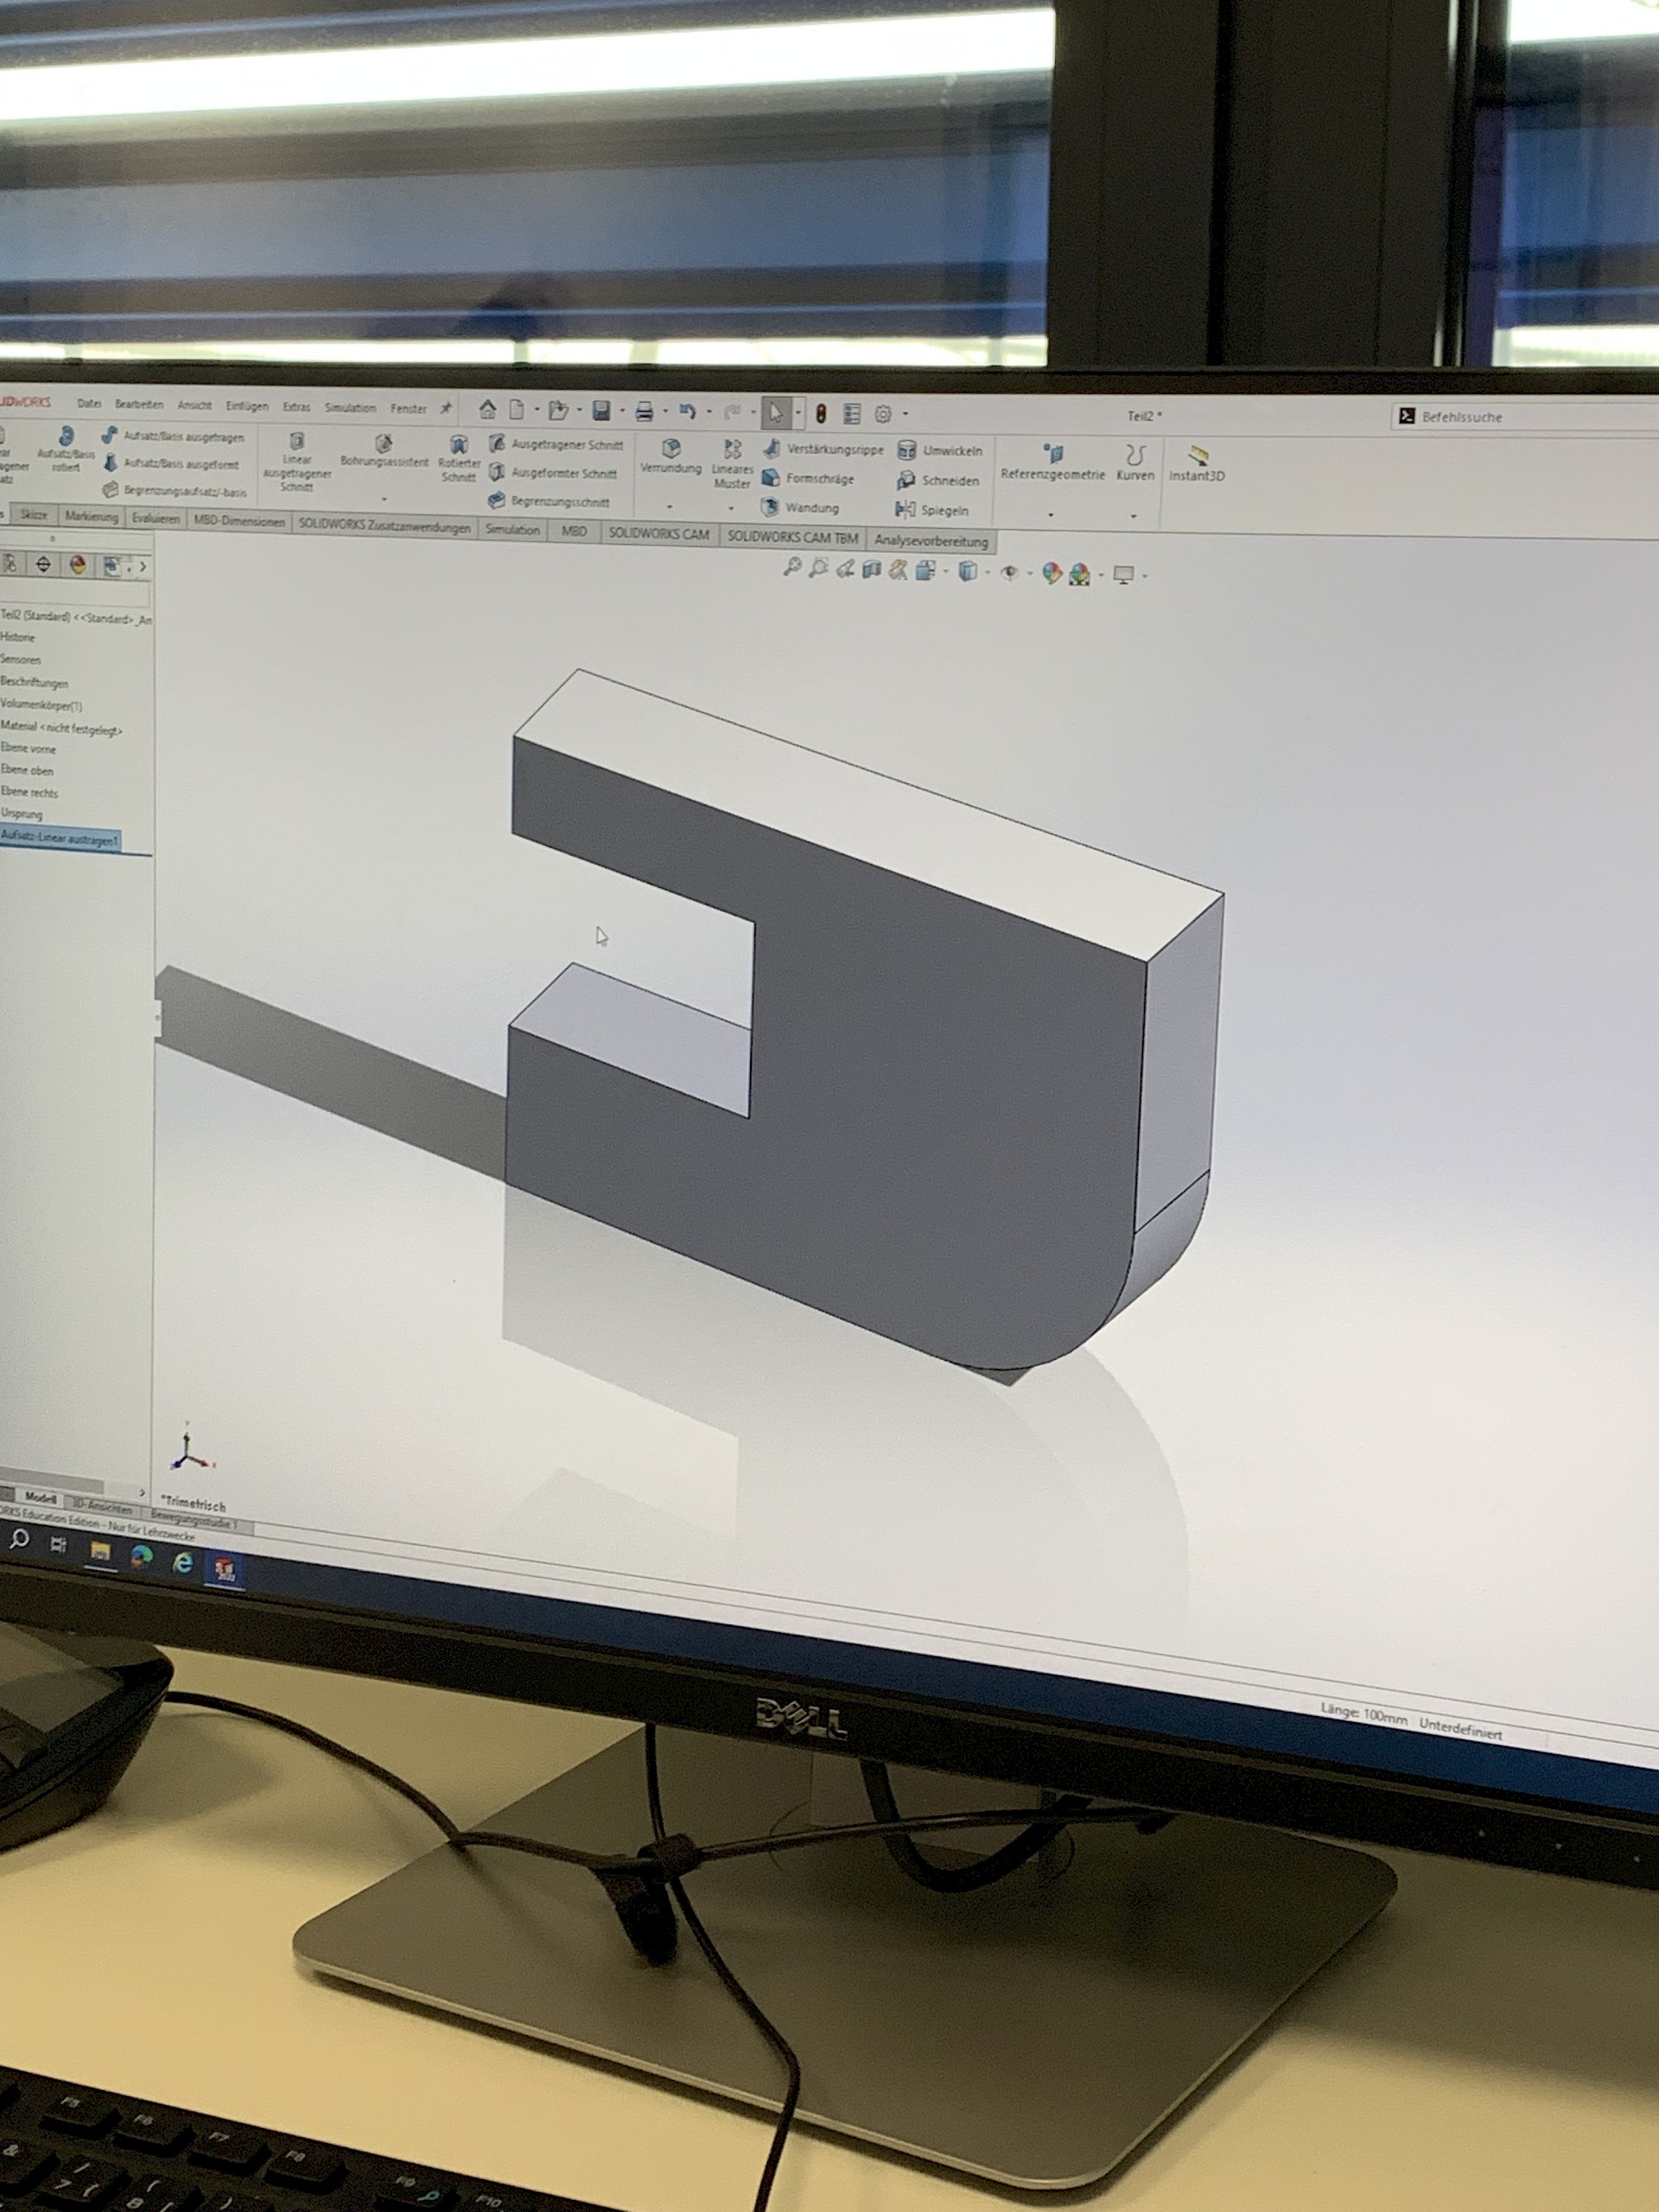The width and height of the screenshot is (1659, 2212).
Task: Toggle the menu bar pin icon
Action: pos(446,408)
